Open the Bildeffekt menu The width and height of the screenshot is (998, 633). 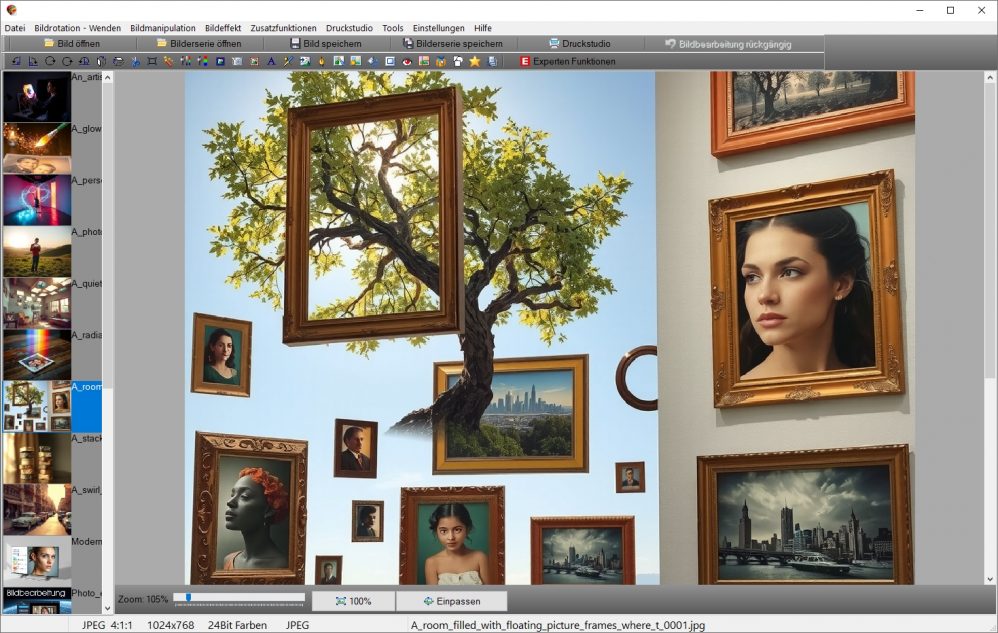pos(223,28)
